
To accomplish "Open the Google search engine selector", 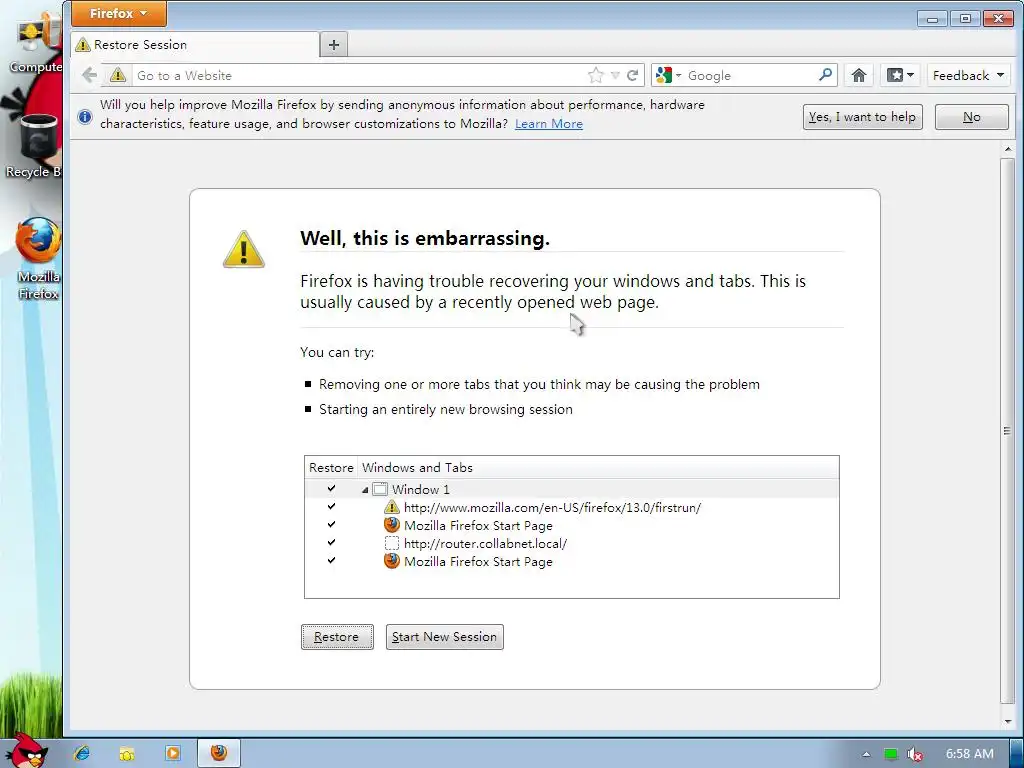I will click(669, 76).
